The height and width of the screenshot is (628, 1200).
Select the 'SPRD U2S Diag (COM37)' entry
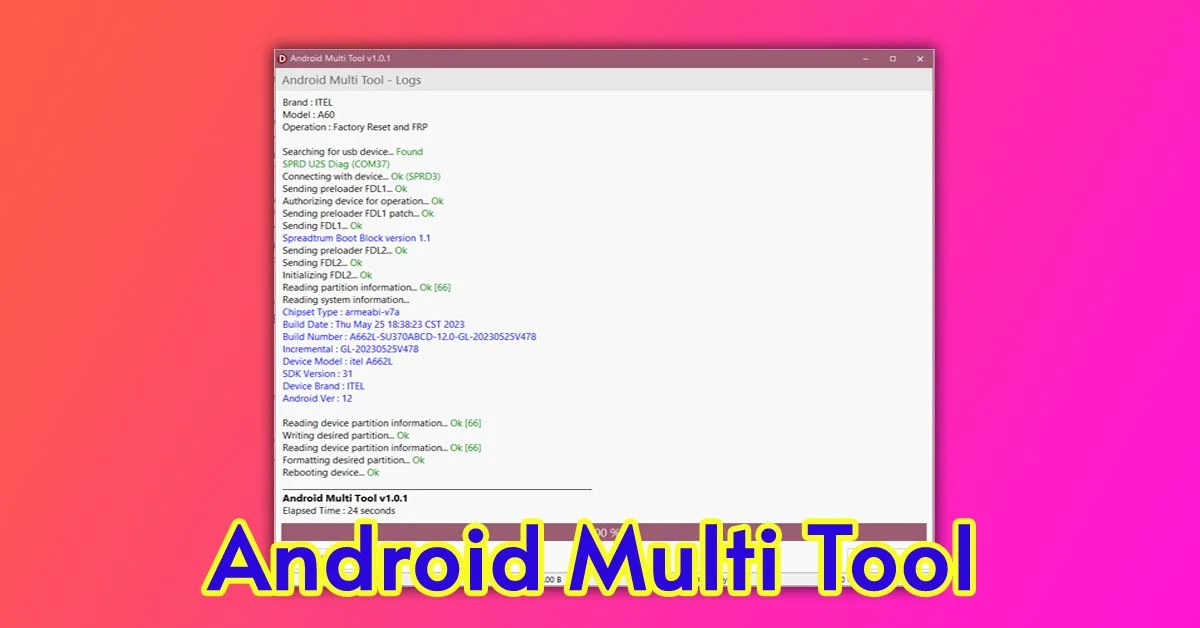click(x=336, y=164)
